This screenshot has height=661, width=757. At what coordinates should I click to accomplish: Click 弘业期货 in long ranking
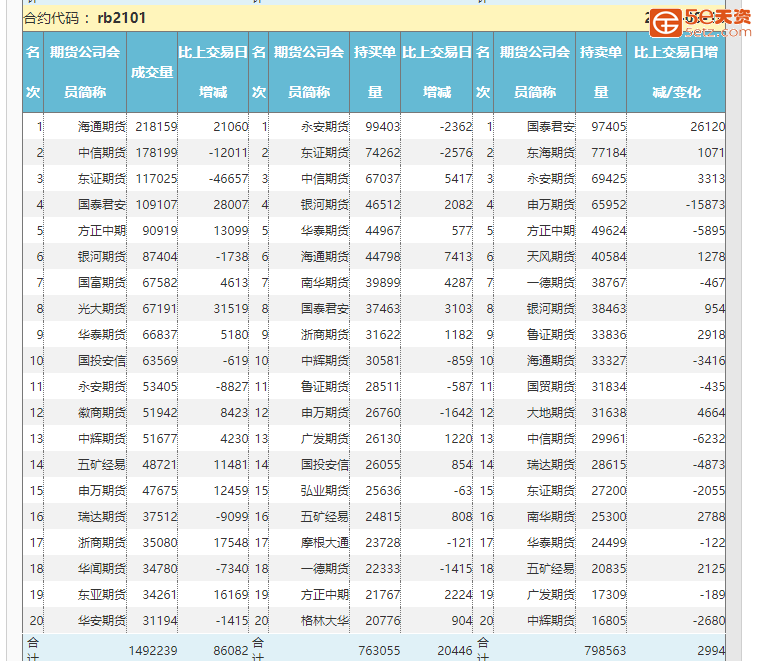325,491
